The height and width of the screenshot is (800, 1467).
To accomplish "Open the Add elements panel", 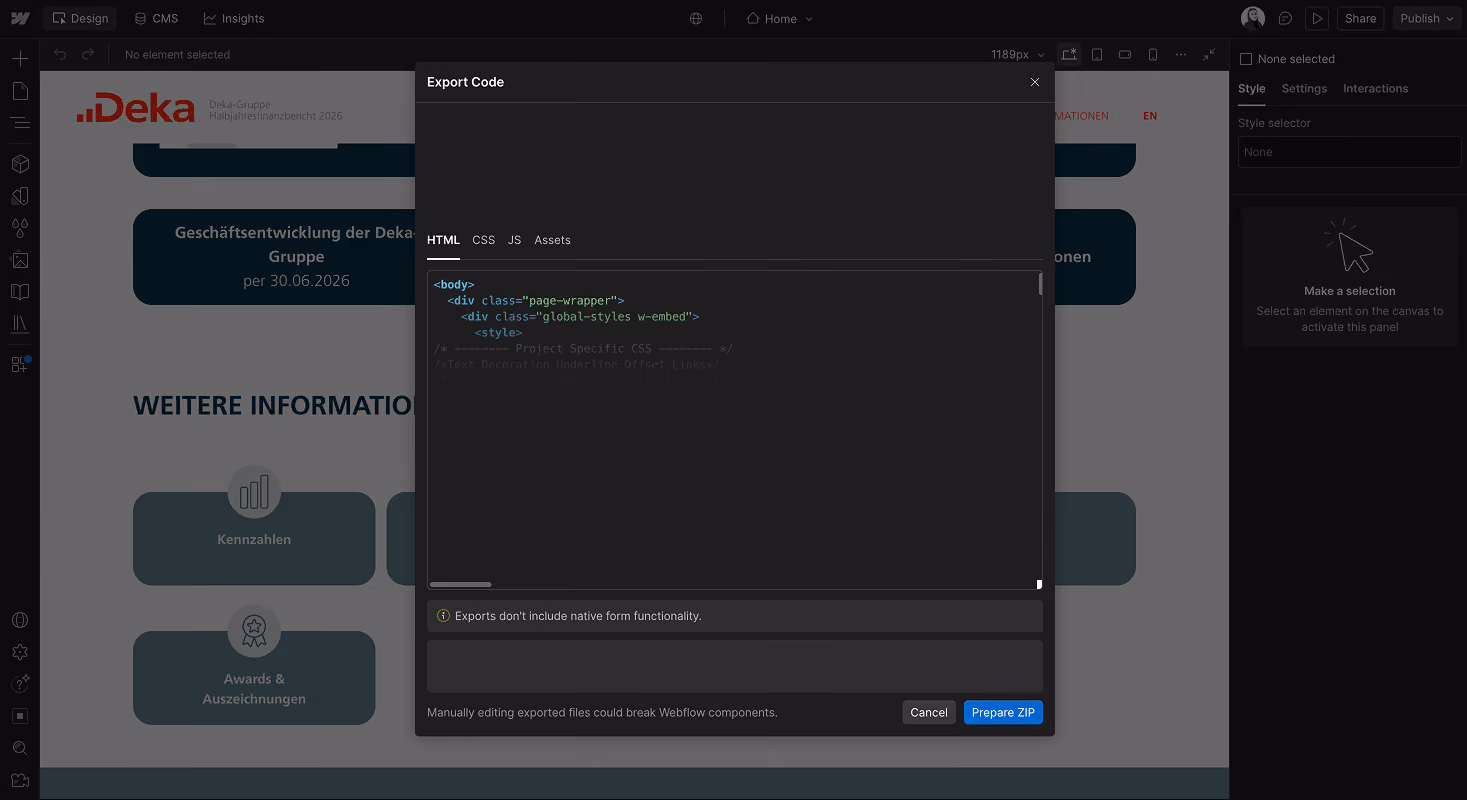I will pyautogui.click(x=20, y=59).
